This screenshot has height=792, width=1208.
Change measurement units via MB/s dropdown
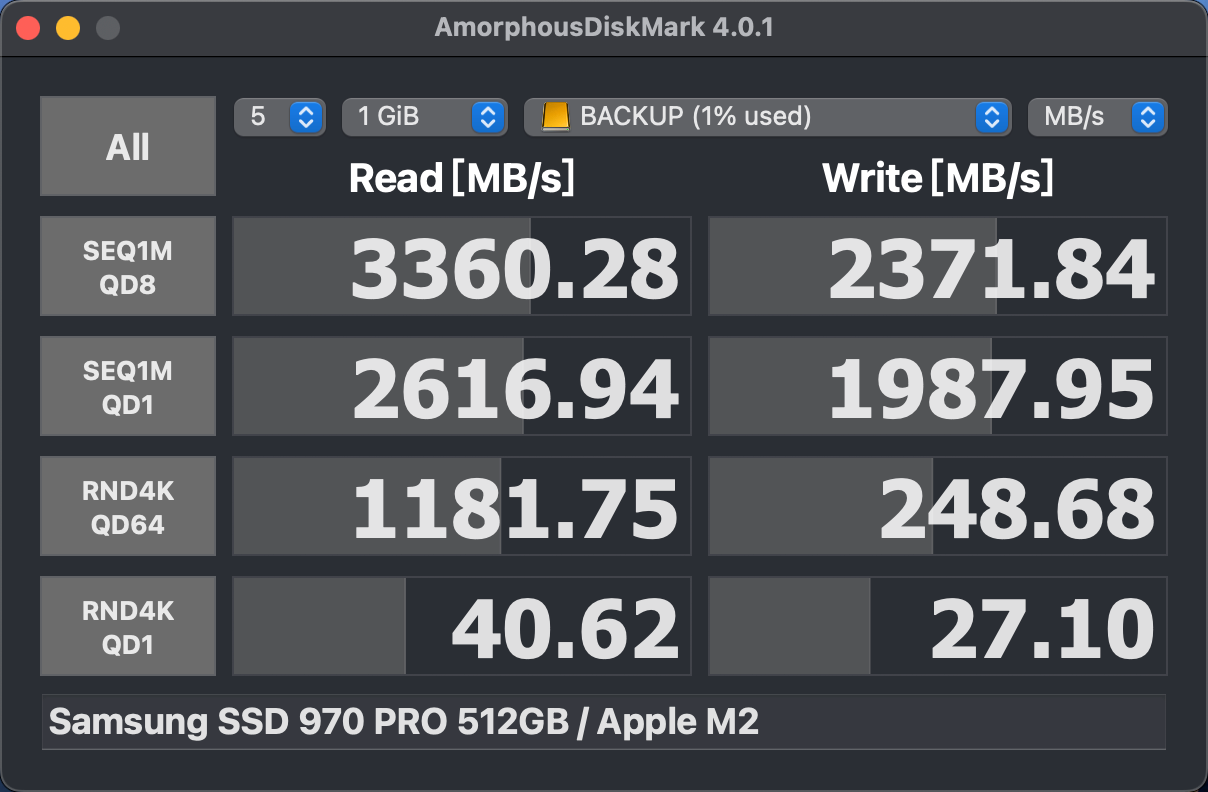1097,117
